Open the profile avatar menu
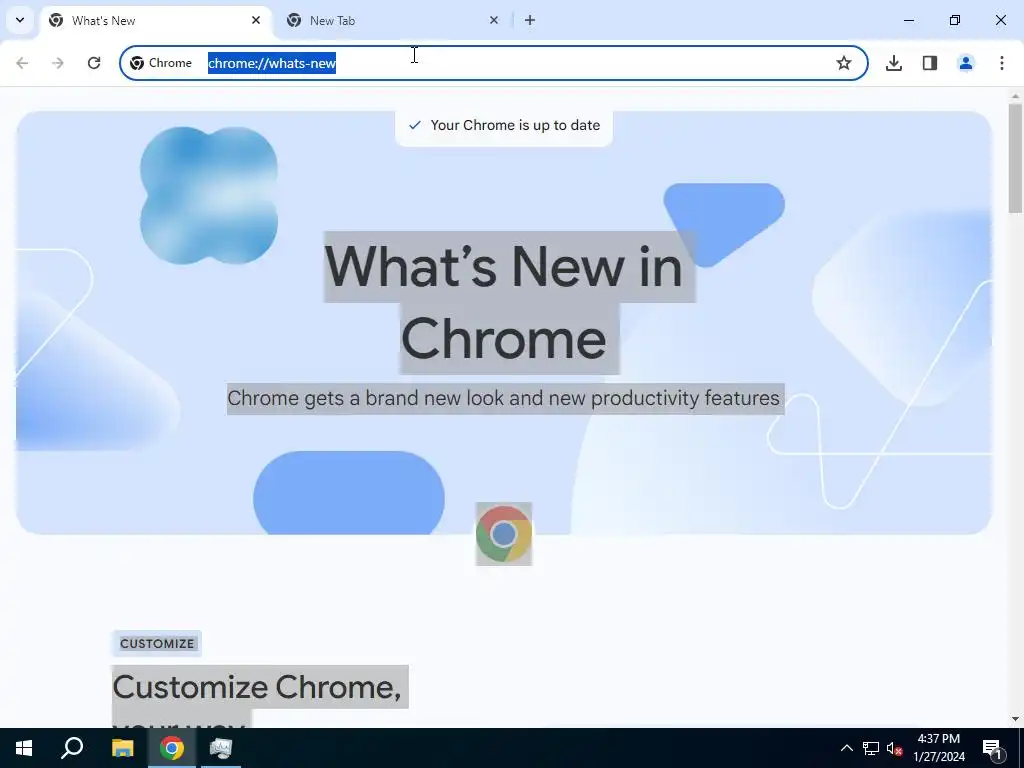Viewport: 1024px width, 768px height. (966, 63)
